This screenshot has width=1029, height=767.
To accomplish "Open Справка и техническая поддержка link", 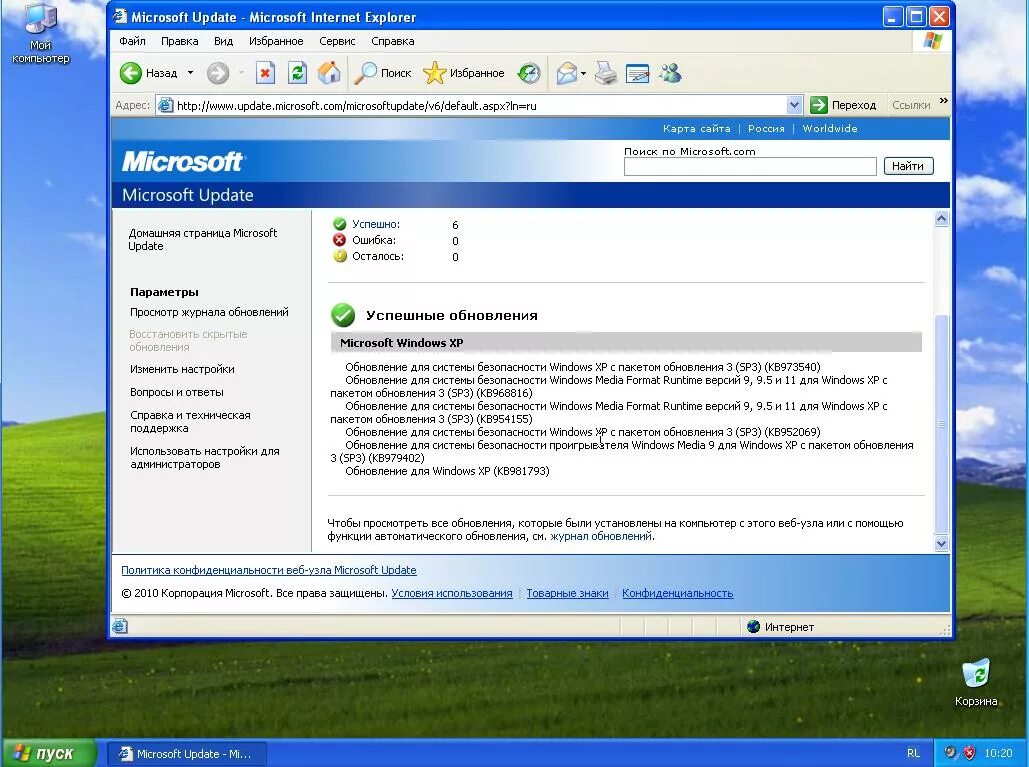I will [x=190, y=422].
